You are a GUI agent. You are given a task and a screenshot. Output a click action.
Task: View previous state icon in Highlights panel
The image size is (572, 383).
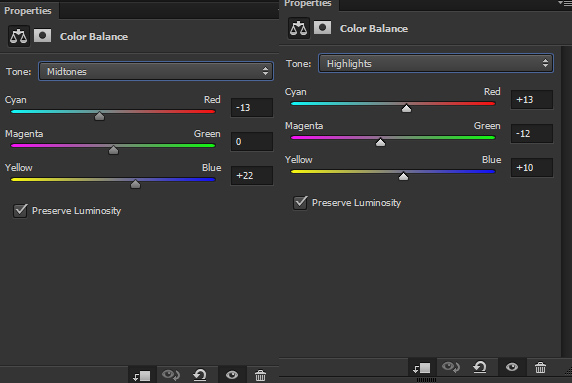coord(451,367)
